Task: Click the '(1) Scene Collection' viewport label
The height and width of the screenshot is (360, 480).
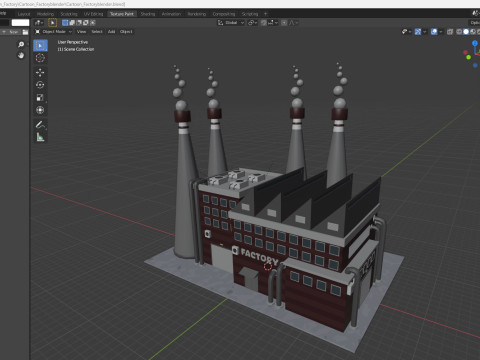Action: pyautogui.click(x=76, y=49)
